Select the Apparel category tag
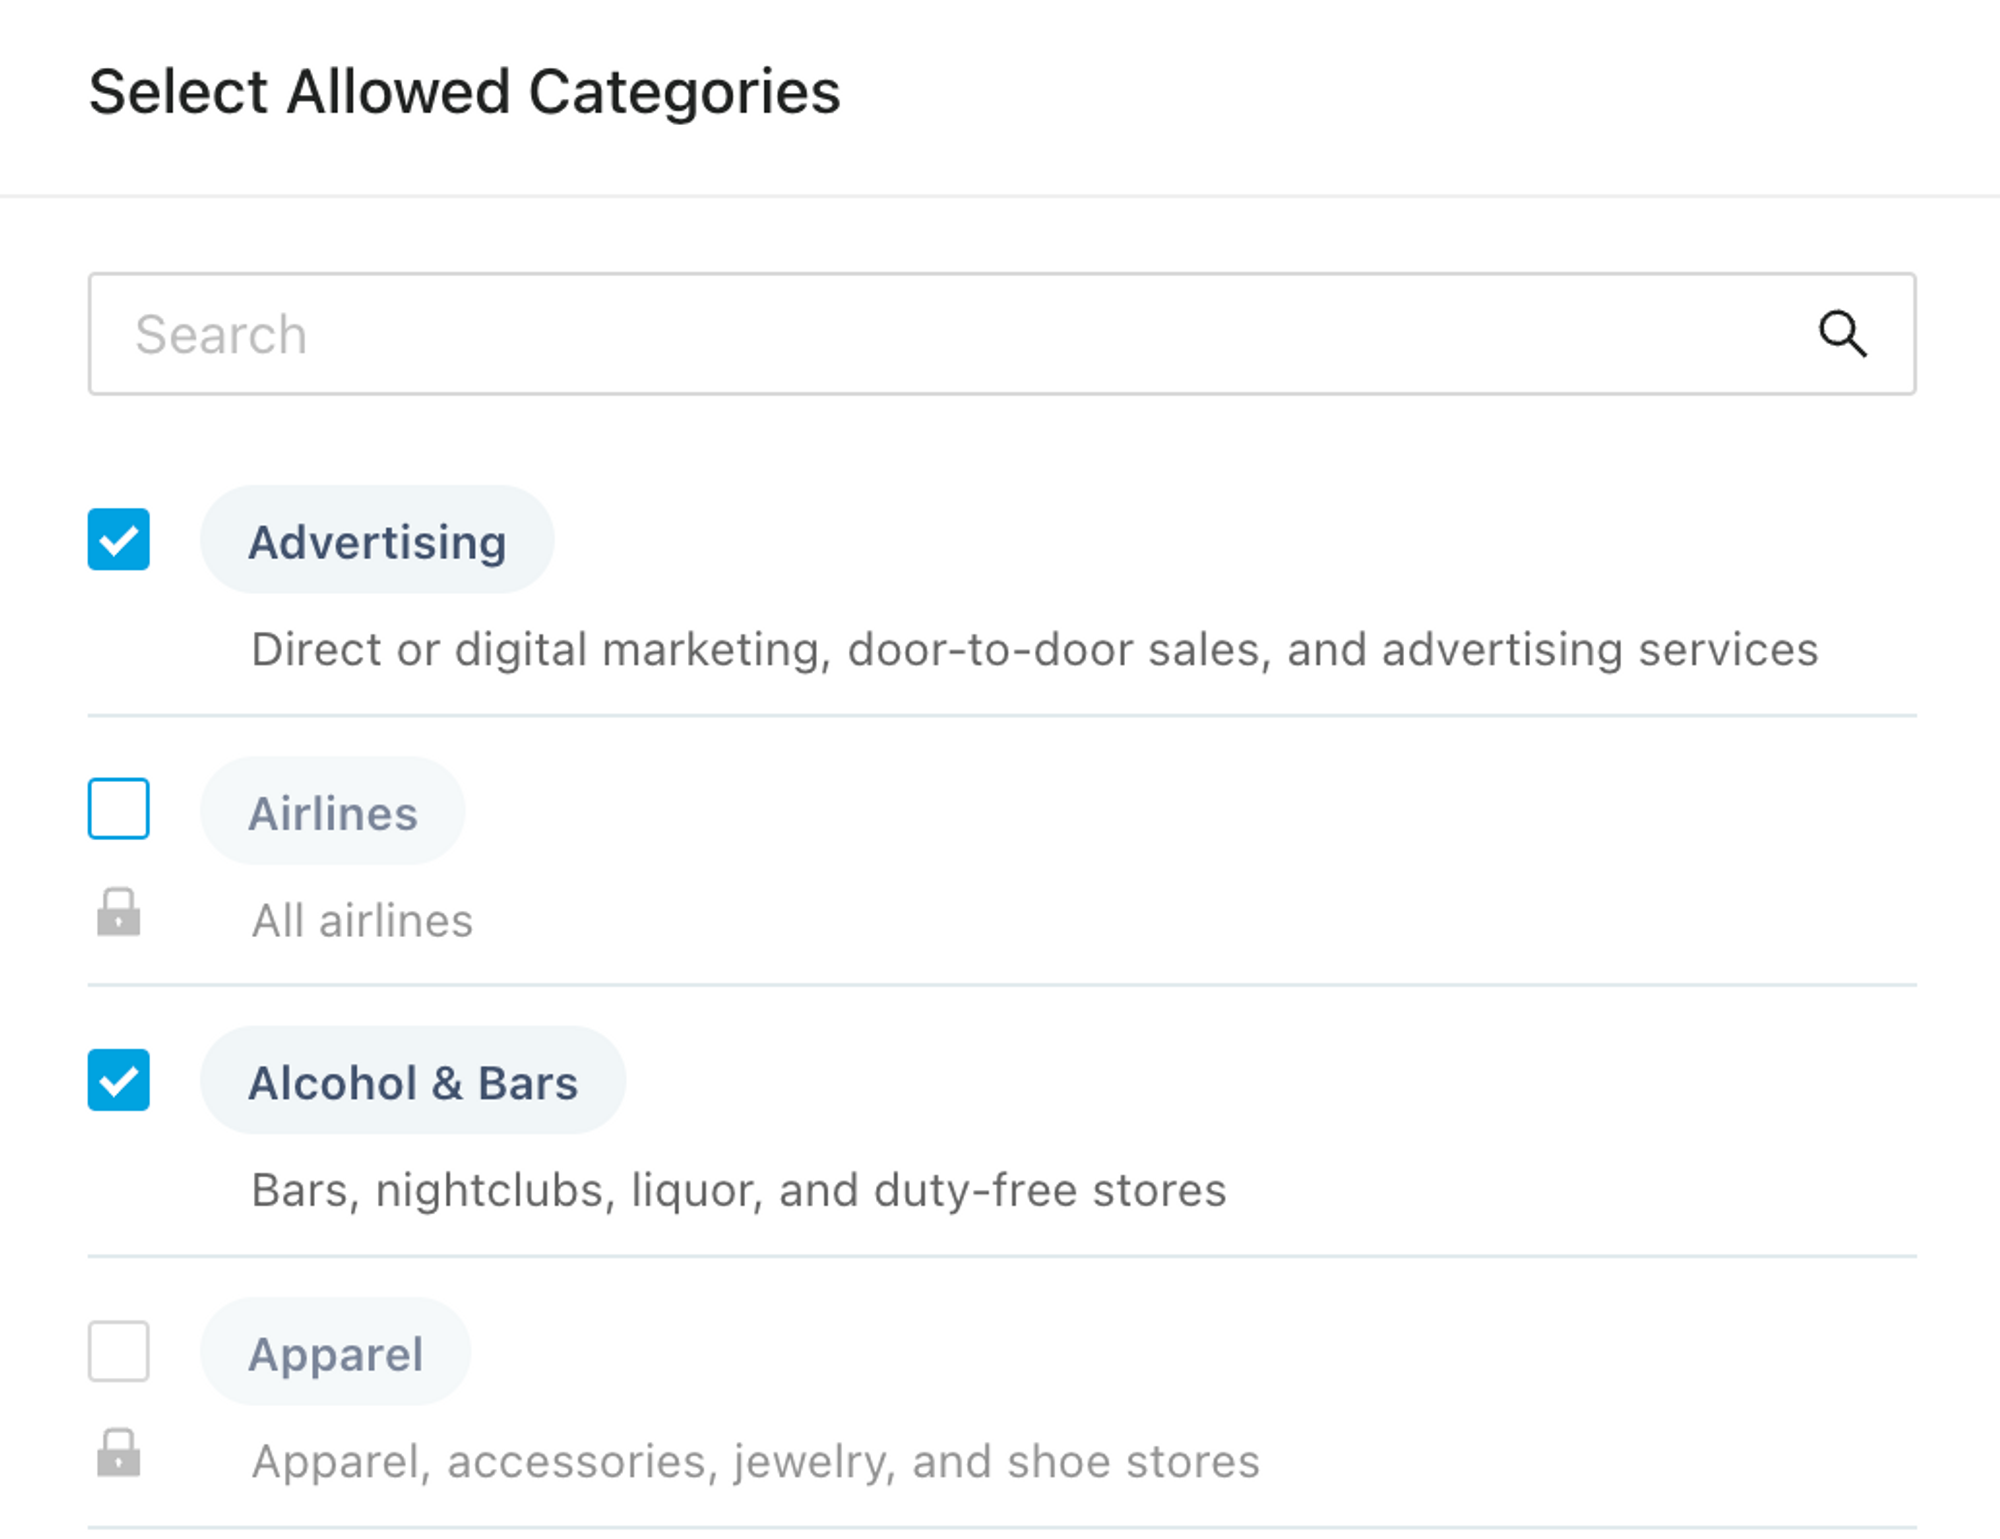This screenshot has width=2000, height=1539. [x=336, y=1352]
